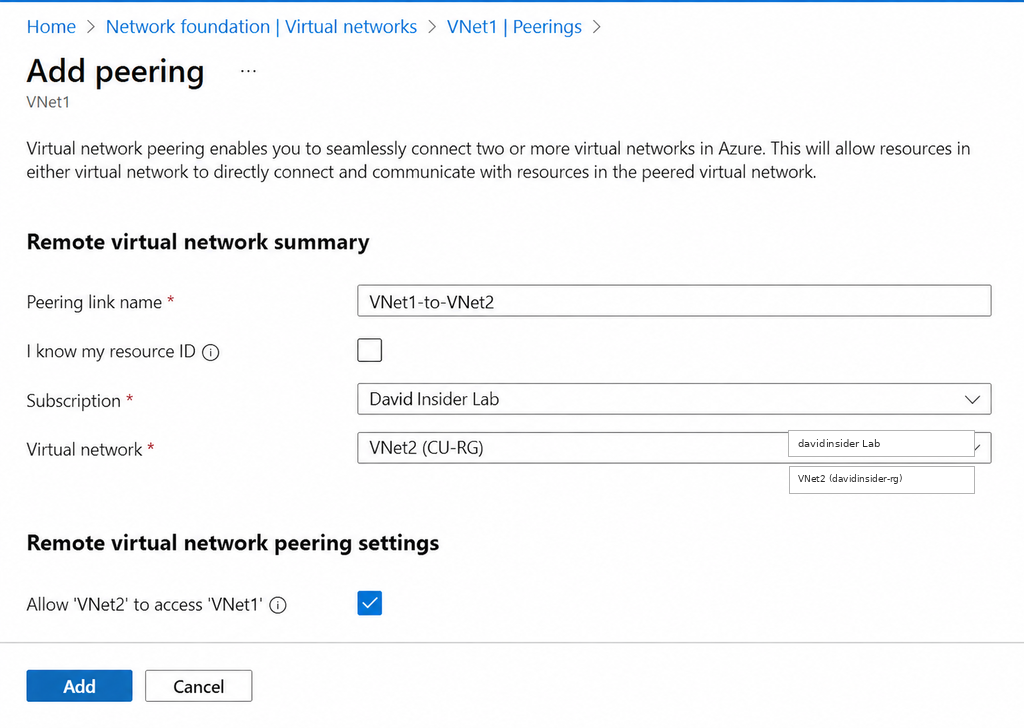Click the Remote virtual network summary heading

[x=198, y=242]
